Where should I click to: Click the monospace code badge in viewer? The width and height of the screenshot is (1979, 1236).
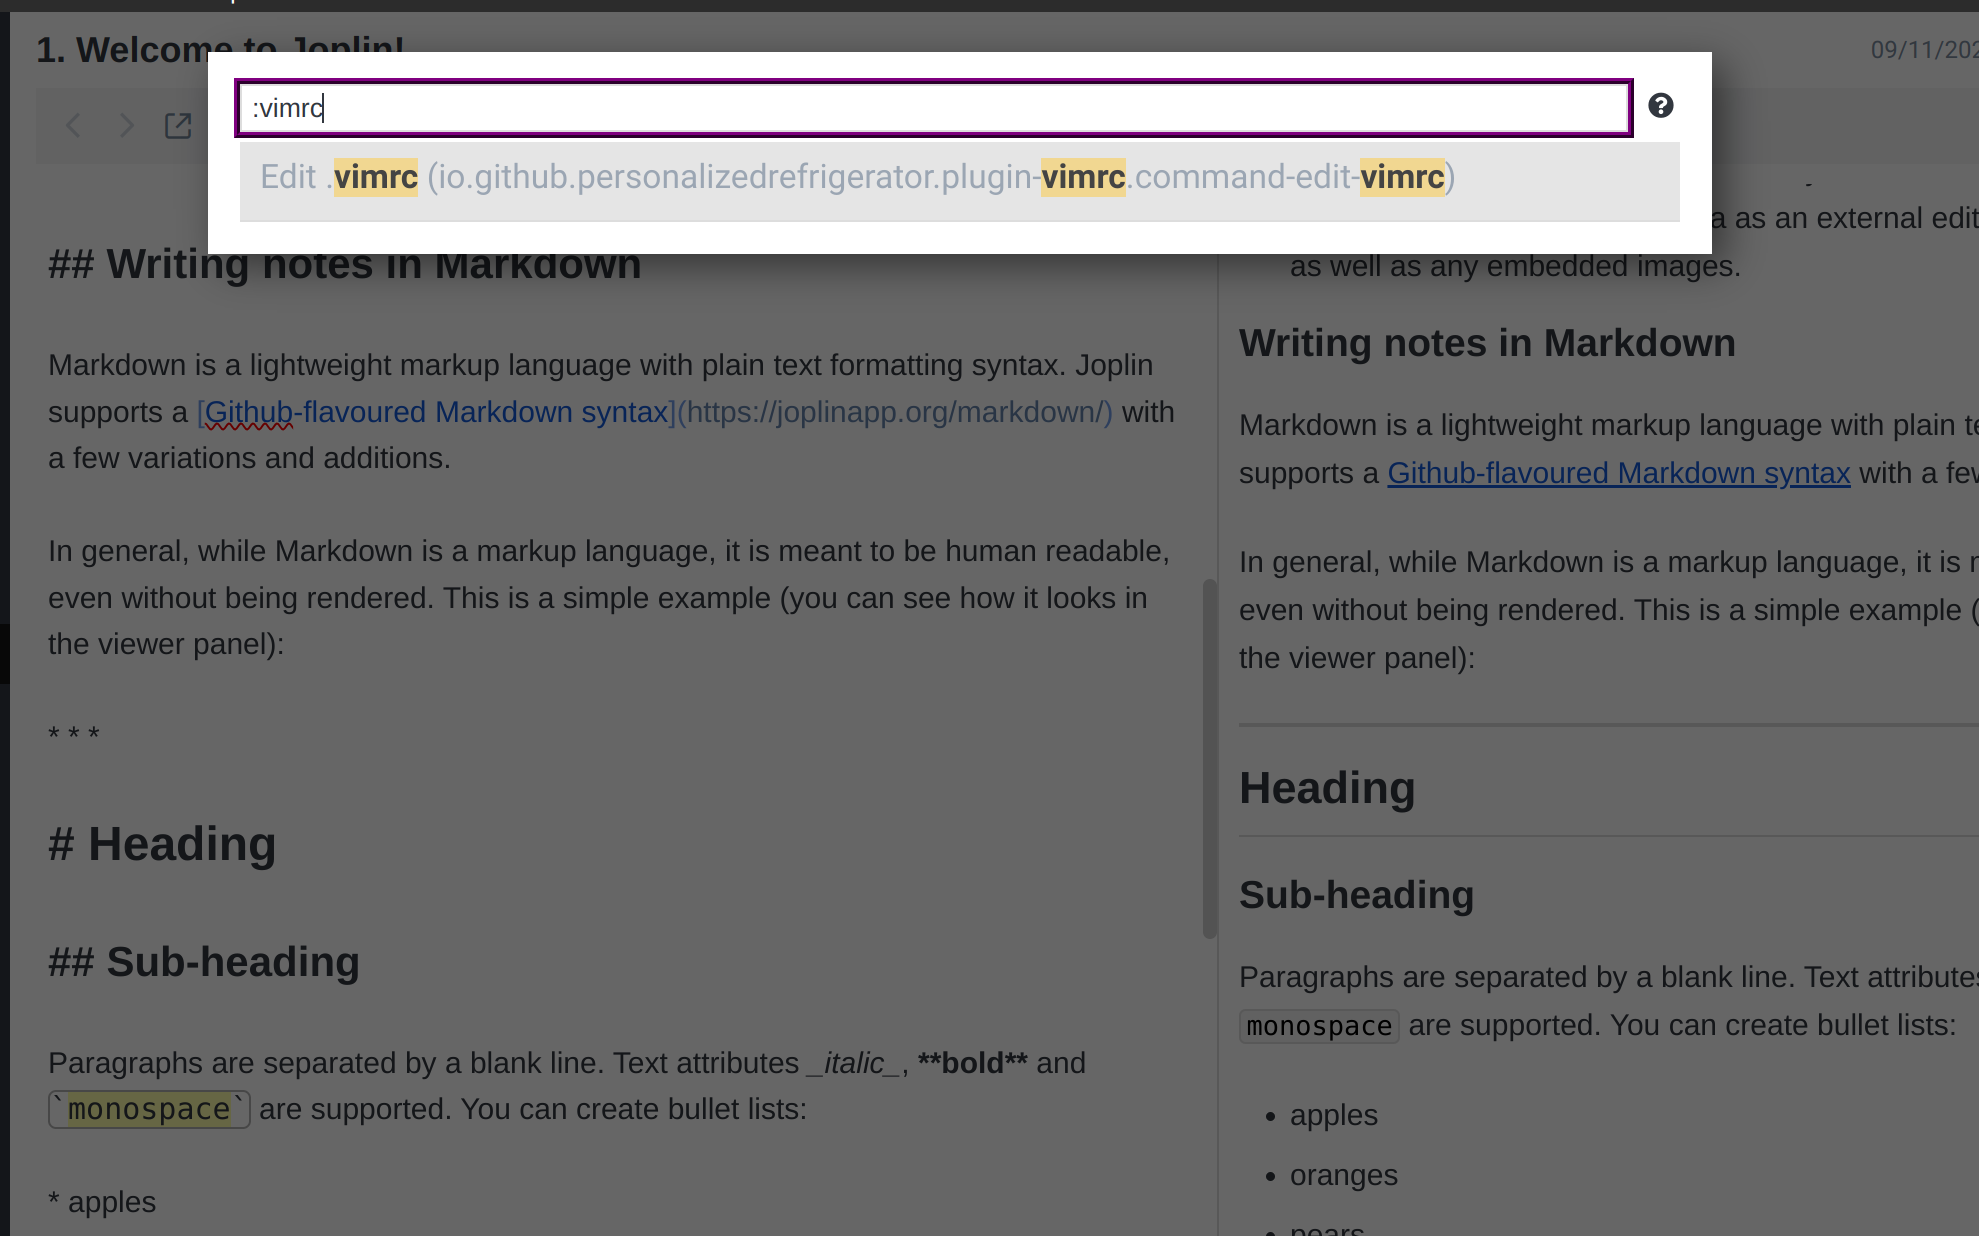(x=1318, y=1026)
